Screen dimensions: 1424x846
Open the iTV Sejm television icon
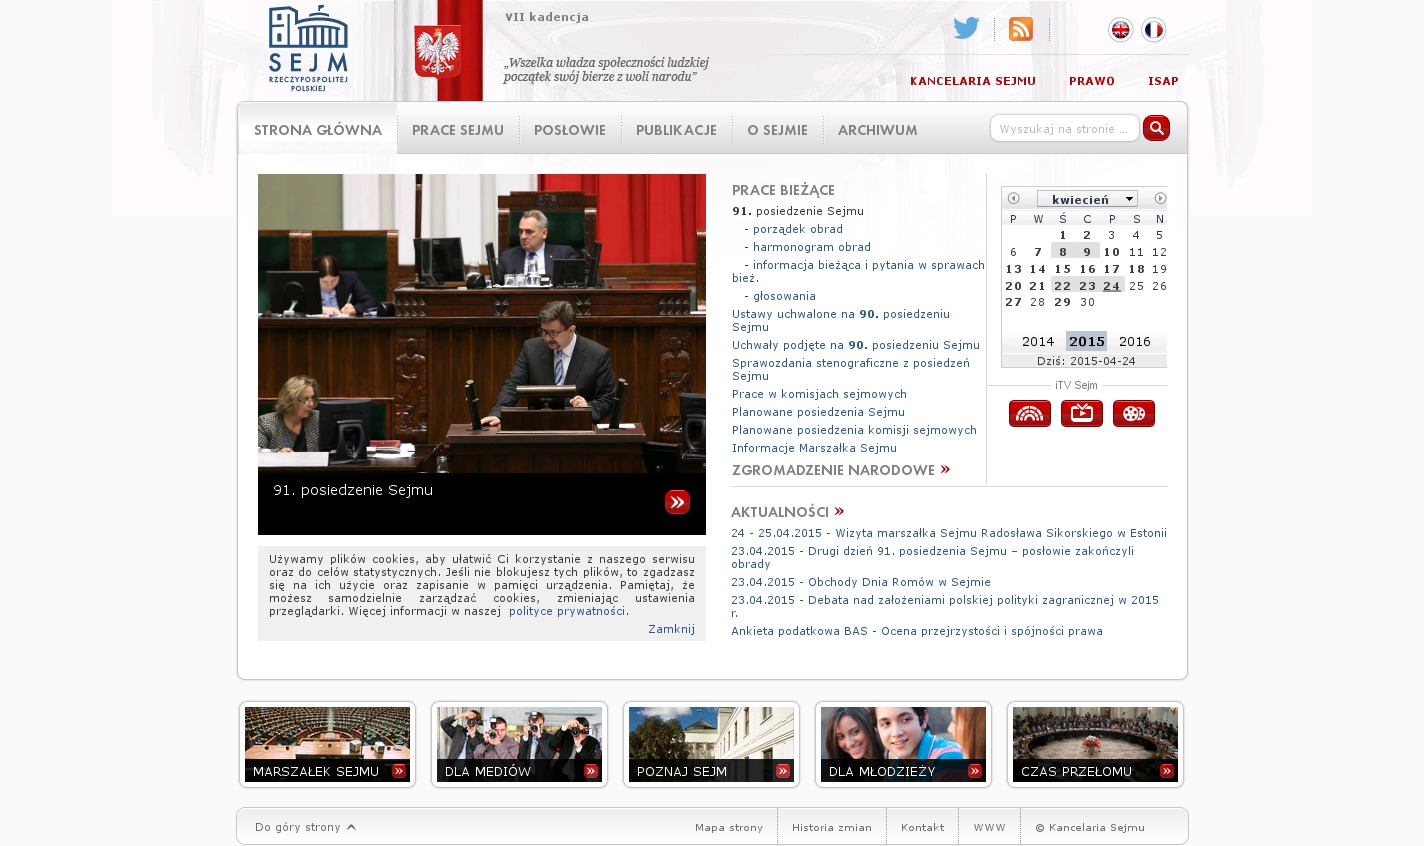coord(1081,413)
